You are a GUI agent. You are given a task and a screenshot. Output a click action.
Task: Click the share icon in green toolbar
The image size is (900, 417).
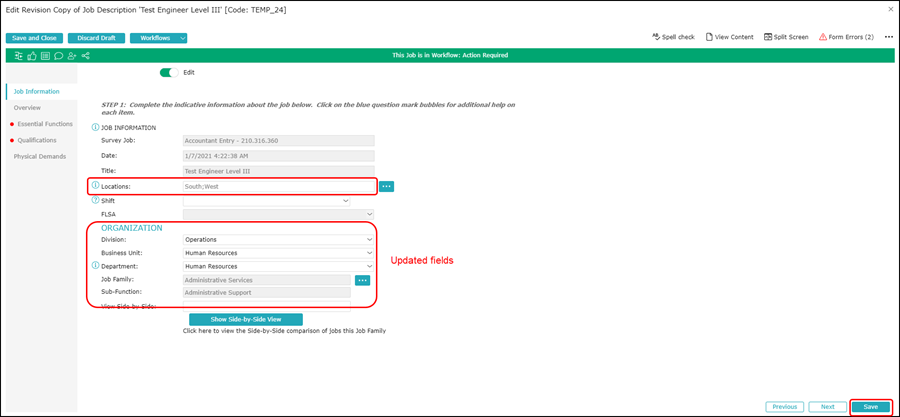(85, 56)
